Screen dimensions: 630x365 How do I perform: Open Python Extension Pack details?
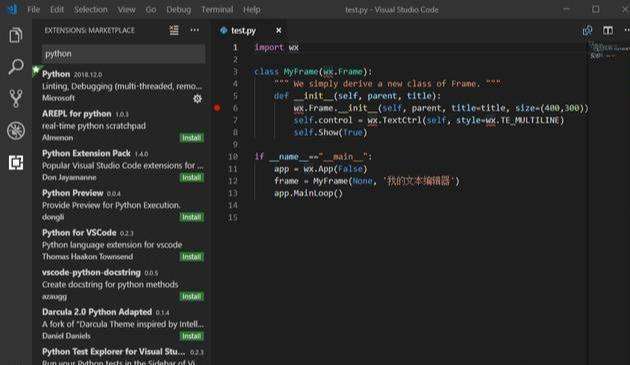coord(122,165)
